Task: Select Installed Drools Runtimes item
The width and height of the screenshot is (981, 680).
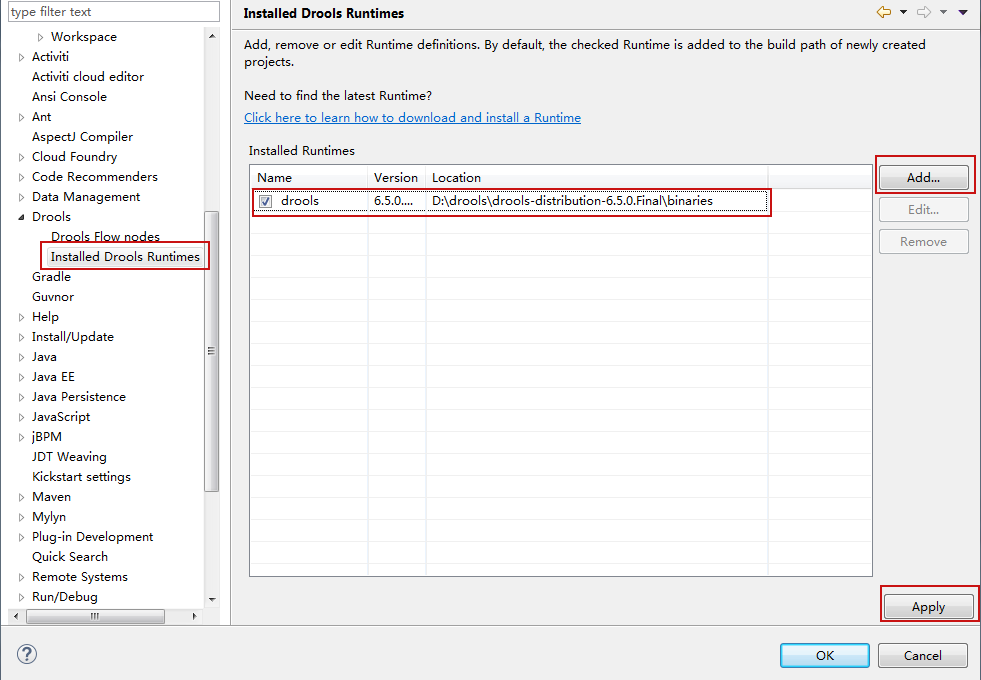Action: (125, 256)
